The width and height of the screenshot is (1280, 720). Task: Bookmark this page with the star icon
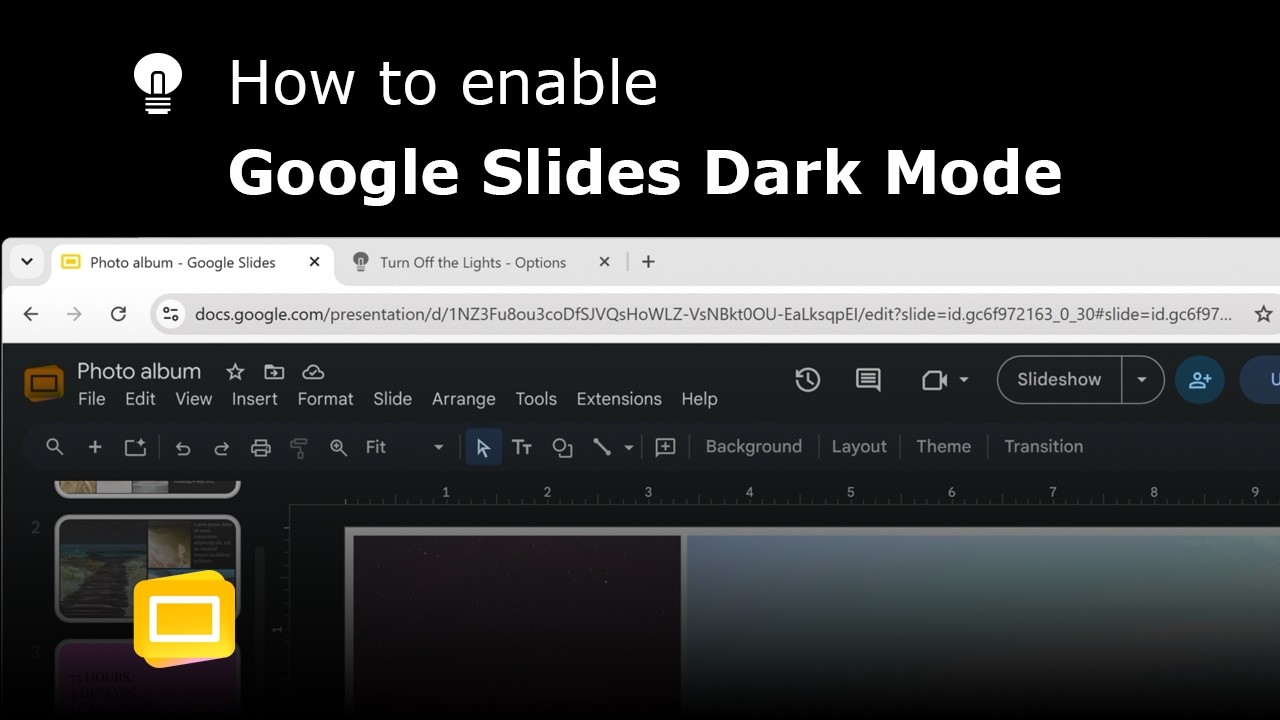point(1263,314)
